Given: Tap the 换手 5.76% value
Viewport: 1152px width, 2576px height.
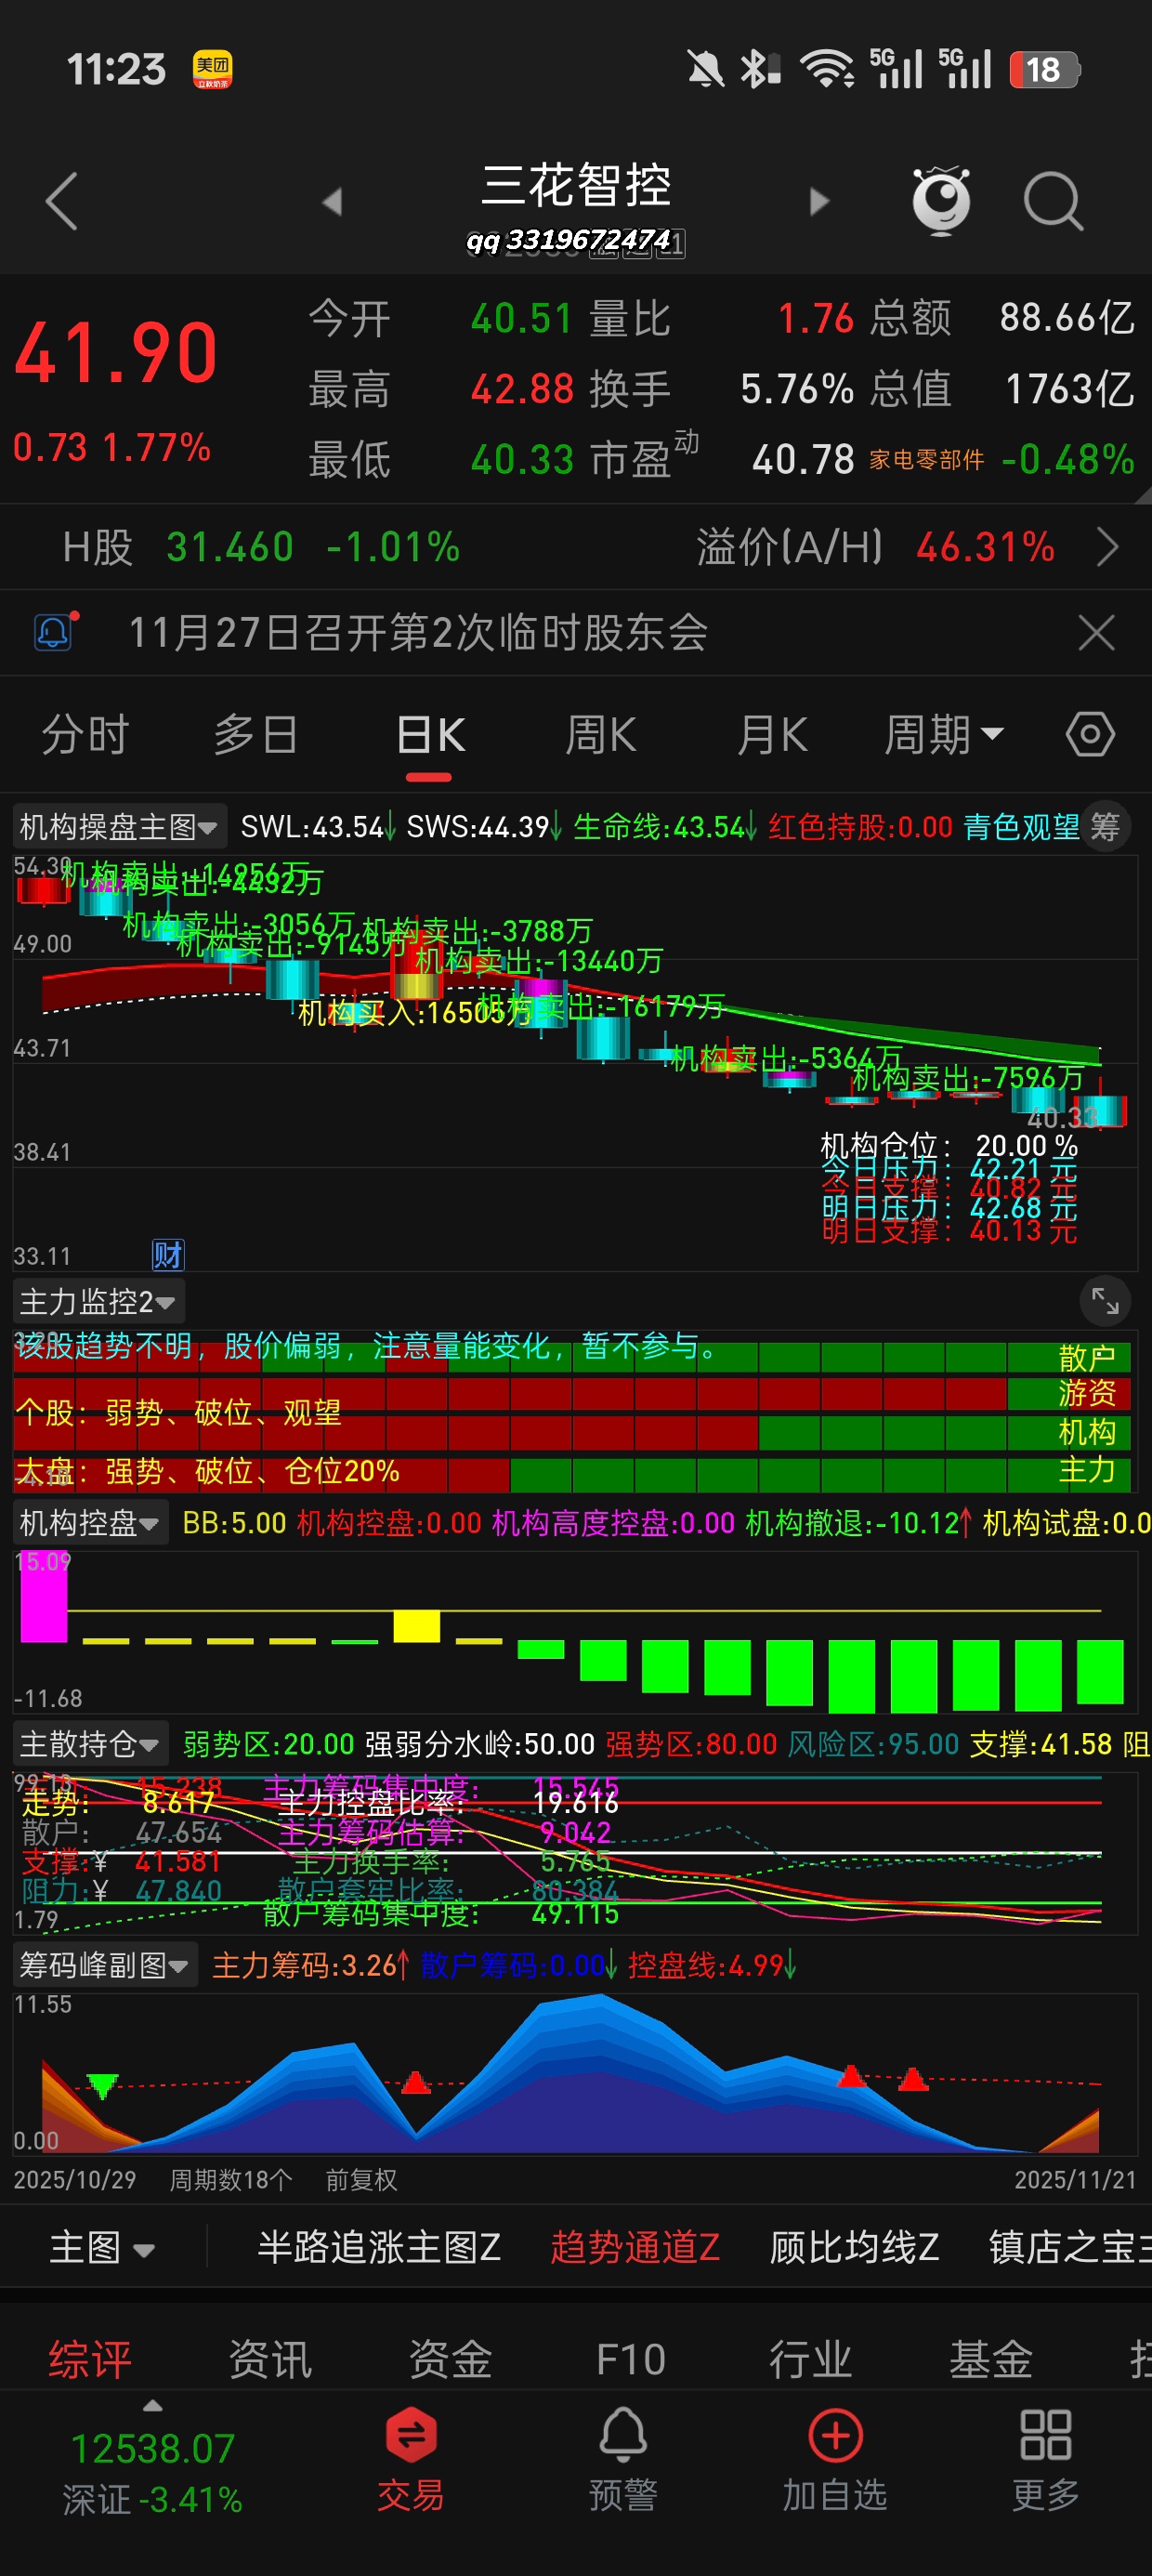Looking at the screenshot, I should click(x=797, y=389).
